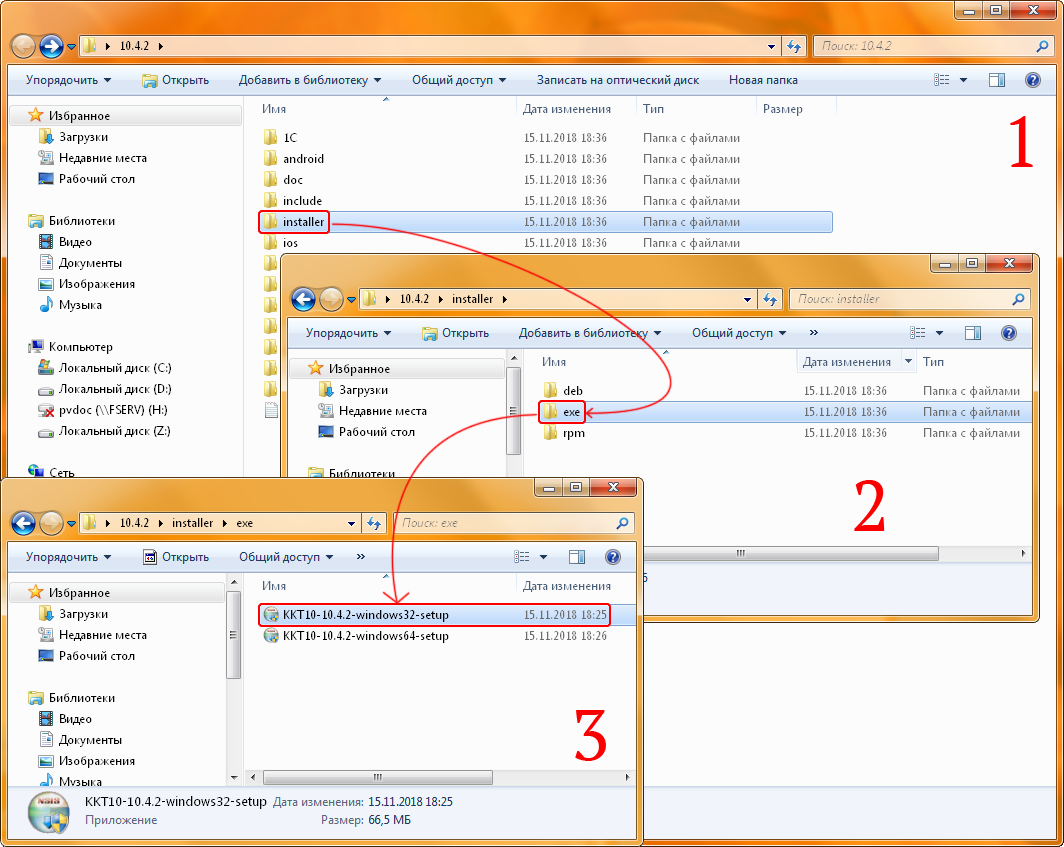Click the help icon in top window toolbar

coord(1032,80)
